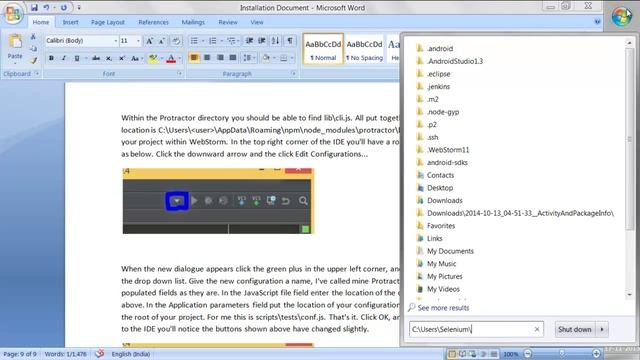This screenshot has height=360, width=640.
Task: Open the .jenkins folder result
Action: coord(438,87)
